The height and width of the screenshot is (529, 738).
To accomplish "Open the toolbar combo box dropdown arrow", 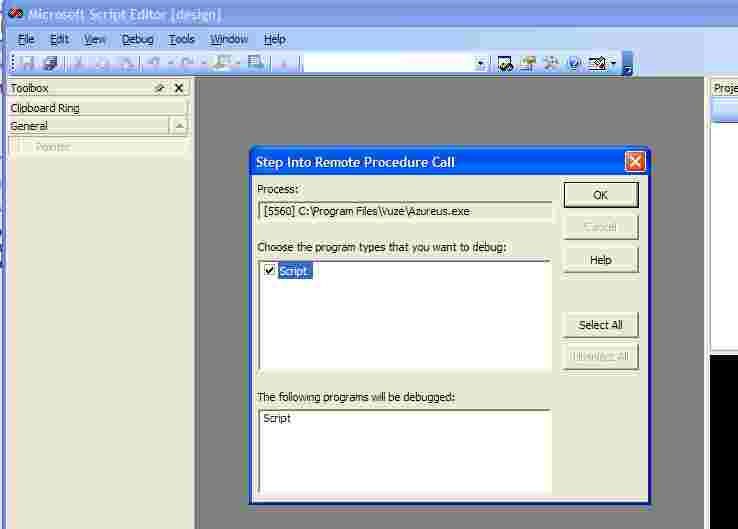I will coord(481,63).
